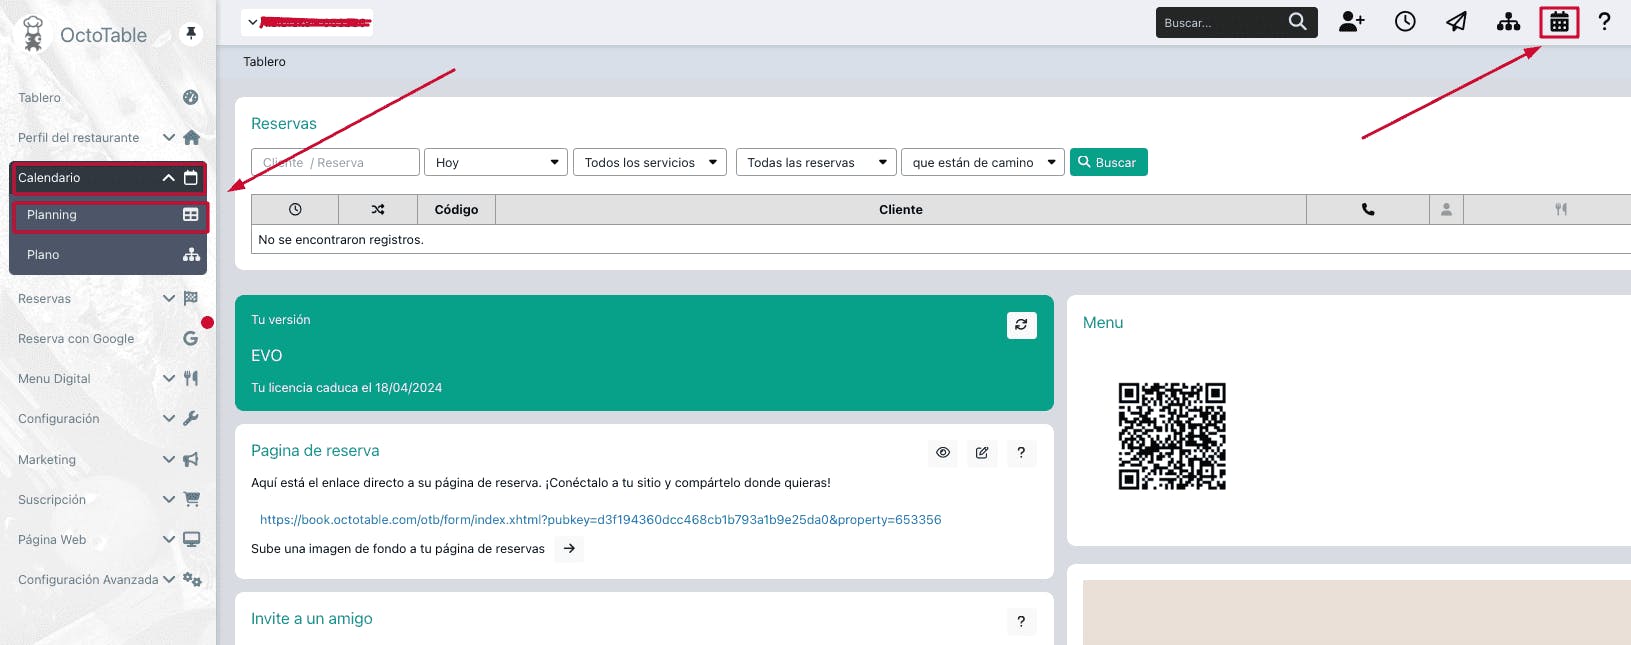Click Invite a un amigo help question mark
1631x645 pixels.
[1021, 621]
